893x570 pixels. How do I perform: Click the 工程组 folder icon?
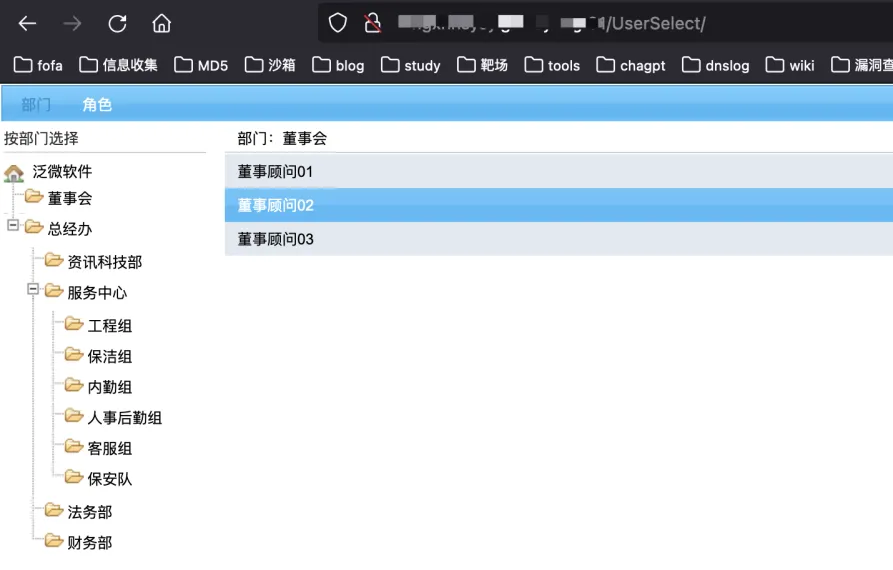pos(74,324)
